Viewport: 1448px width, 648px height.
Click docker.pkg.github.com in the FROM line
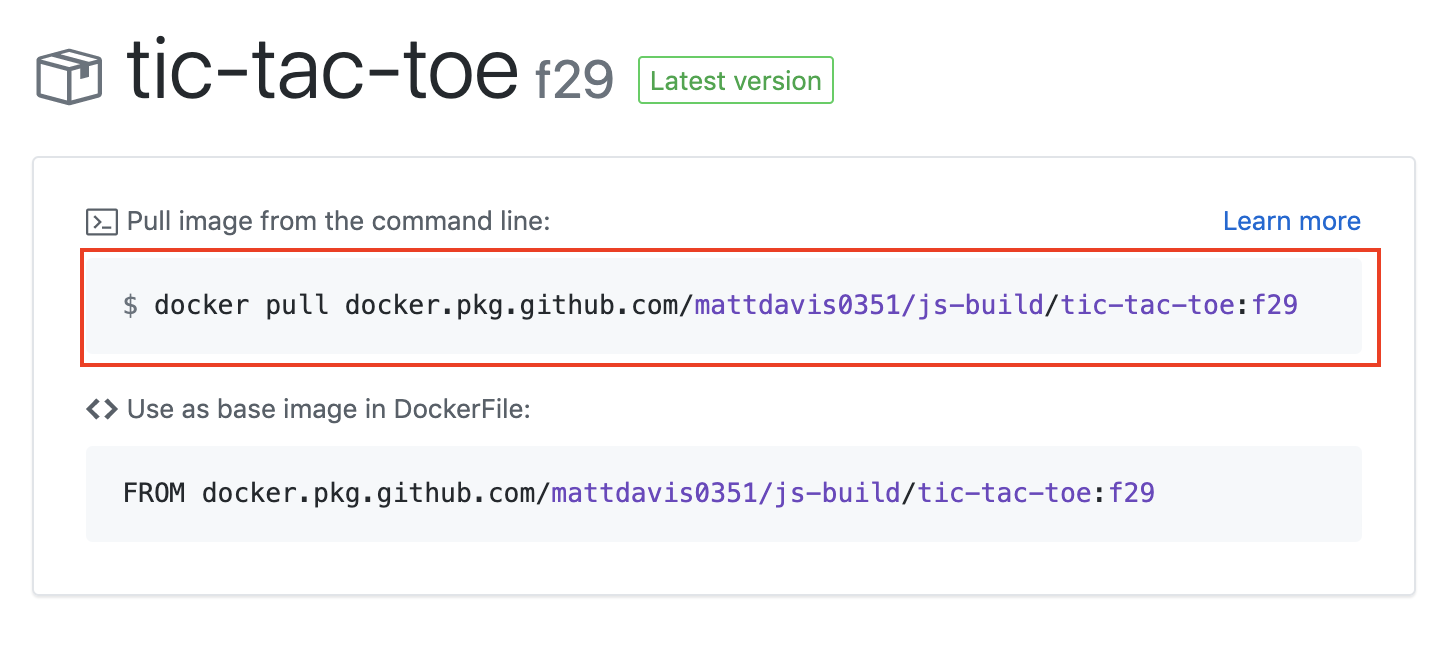click(369, 493)
